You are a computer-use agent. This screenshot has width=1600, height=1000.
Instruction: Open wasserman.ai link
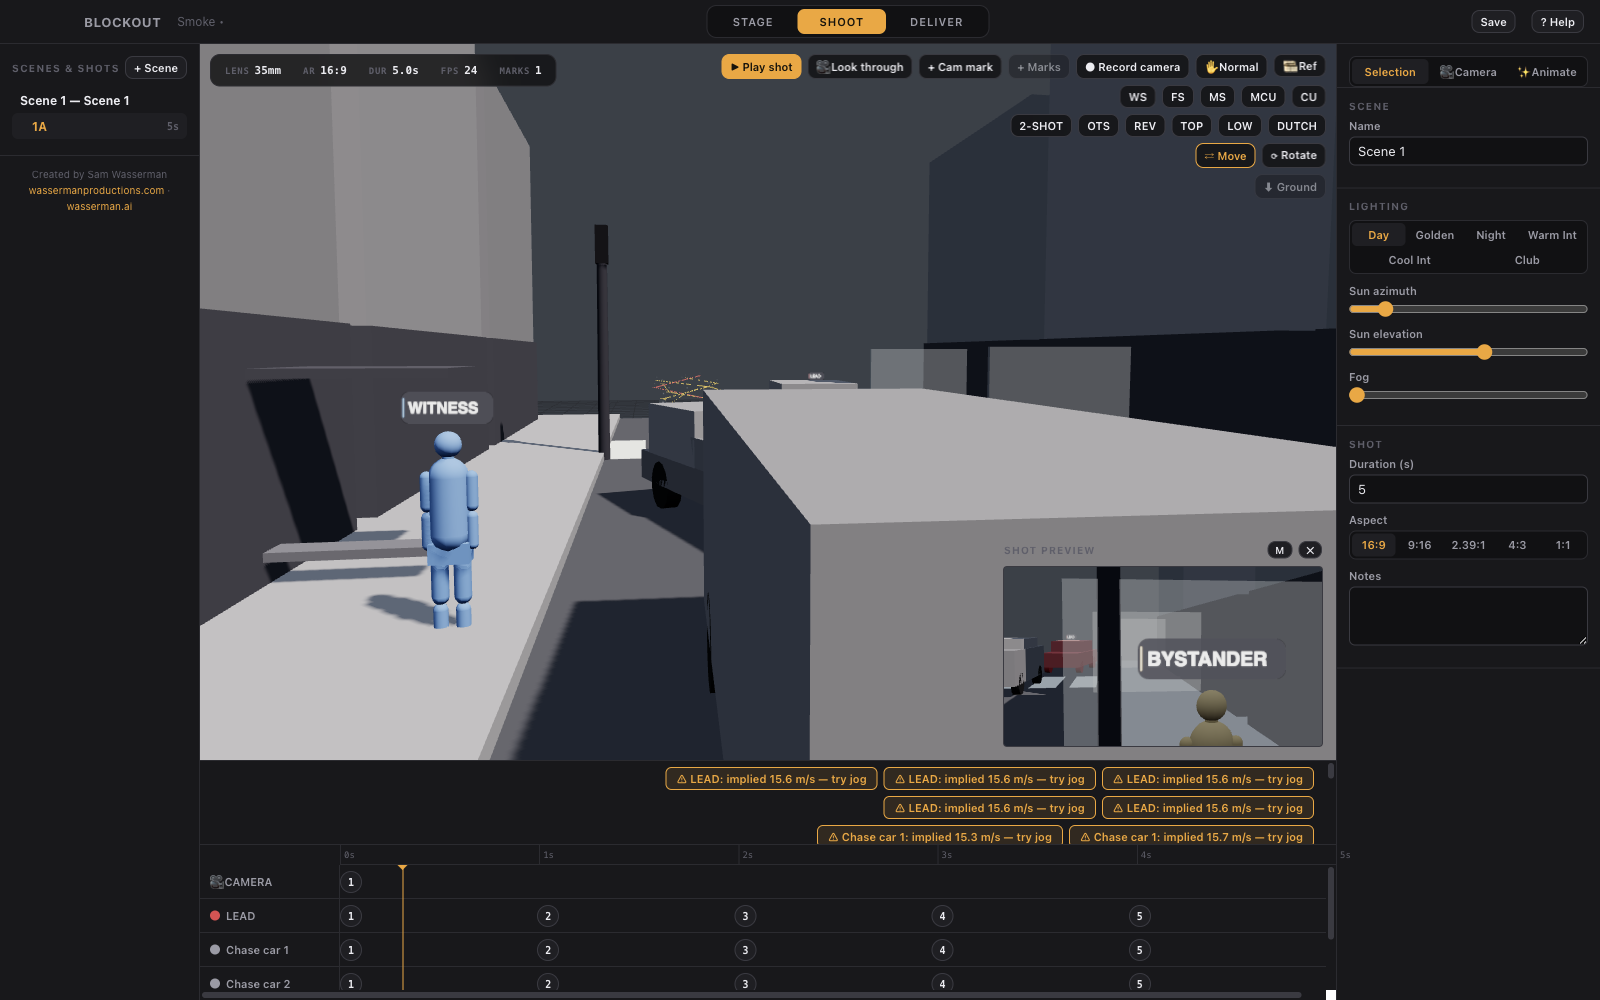(x=99, y=206)
